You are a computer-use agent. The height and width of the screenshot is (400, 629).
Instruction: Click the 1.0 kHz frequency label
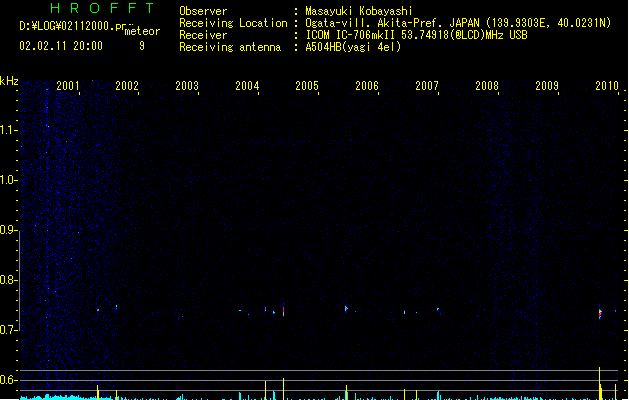[x=8, y=180]
